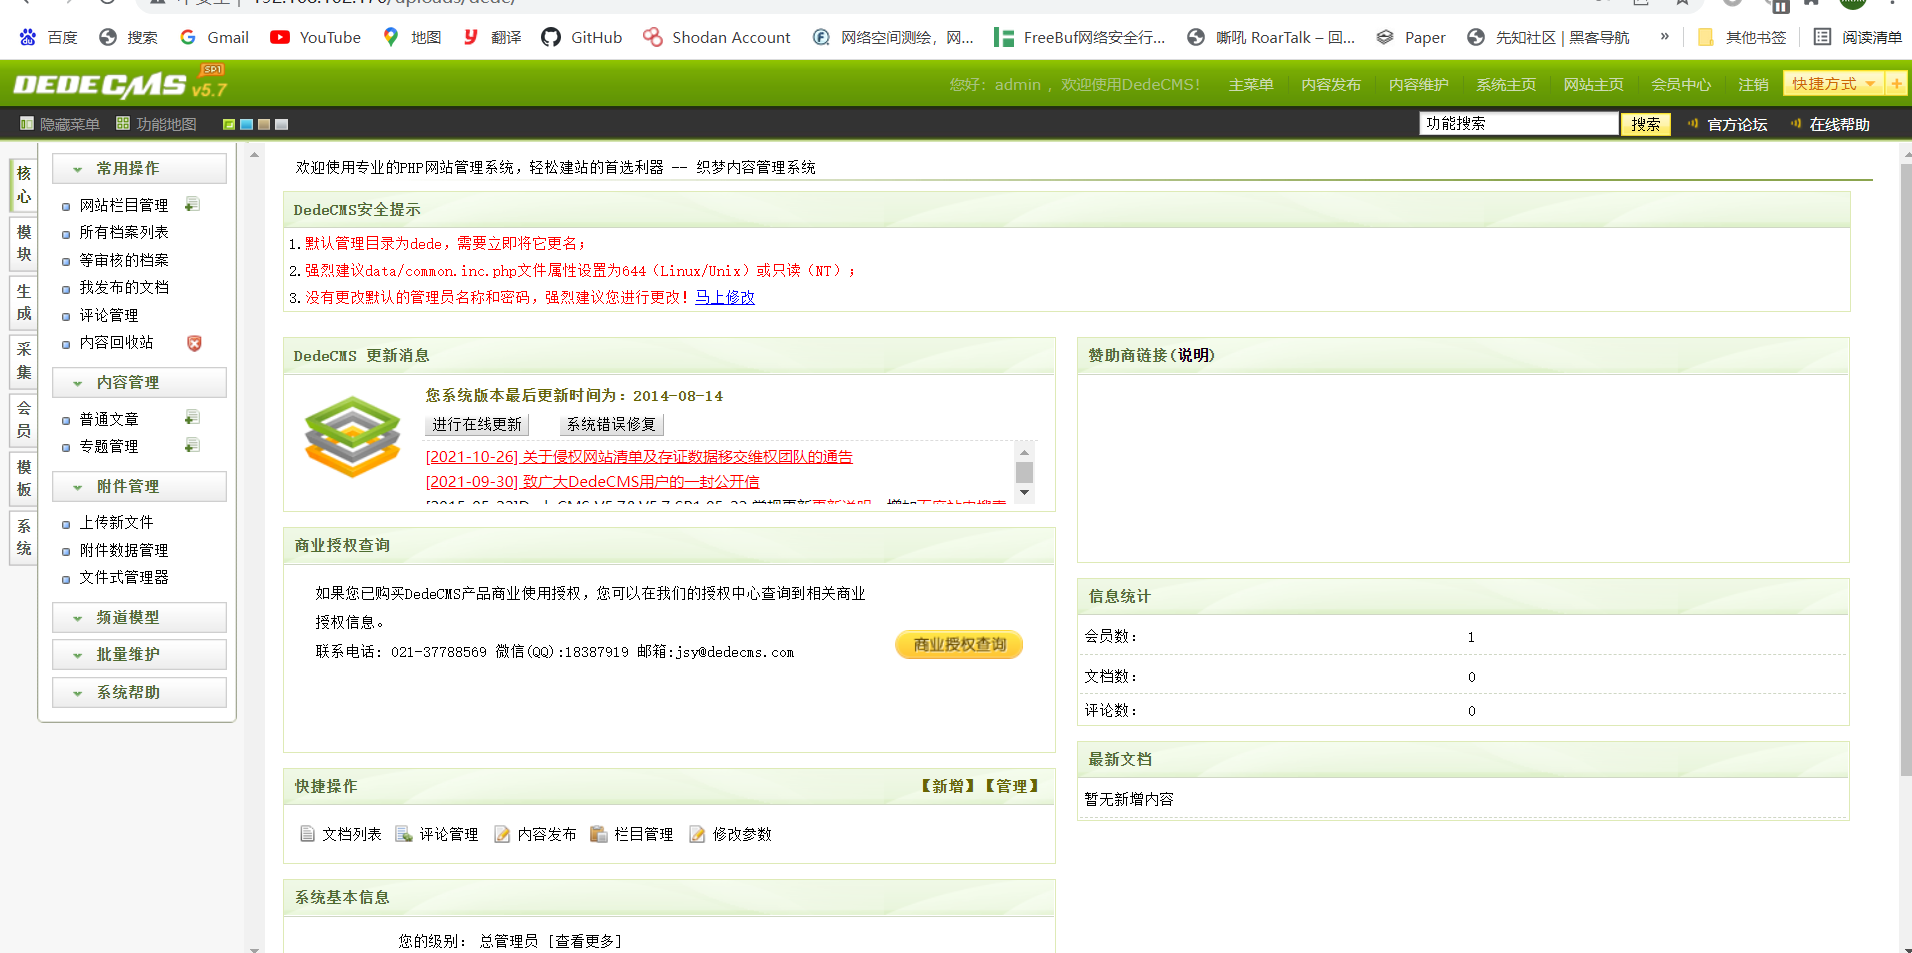Switch to 采集 side tab

24,361
